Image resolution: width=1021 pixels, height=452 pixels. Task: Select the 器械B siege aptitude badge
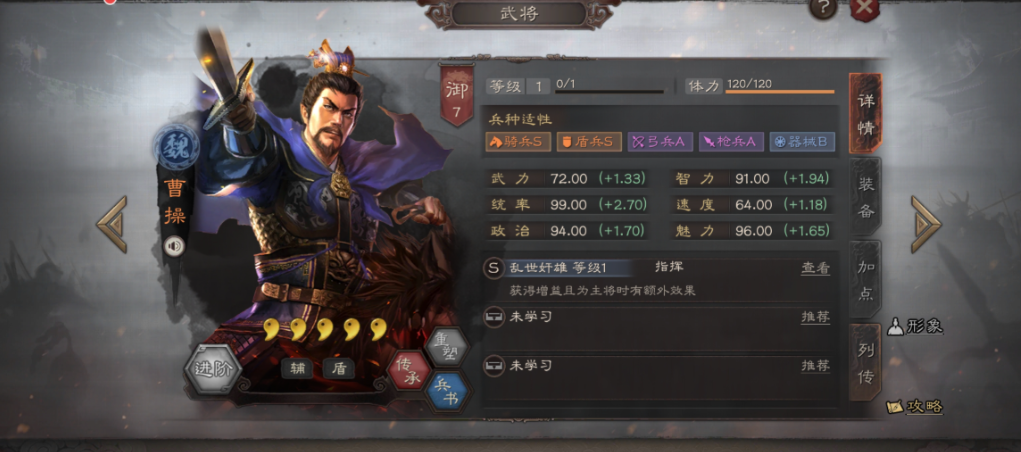pyautogui.click(x=802, y=142)
